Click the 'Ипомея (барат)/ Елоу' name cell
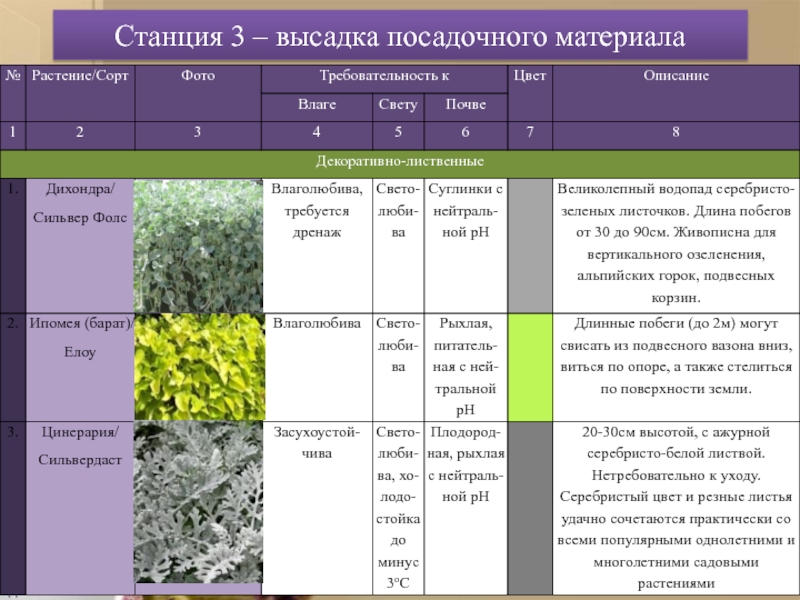The image size is (800, 600). 79,338
